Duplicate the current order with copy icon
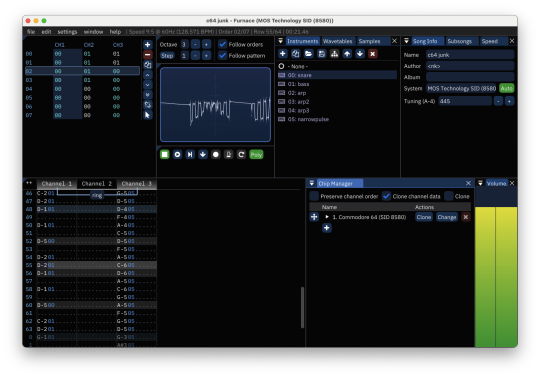The height and width of the screenshot is (377, 540). click(147, 64)
